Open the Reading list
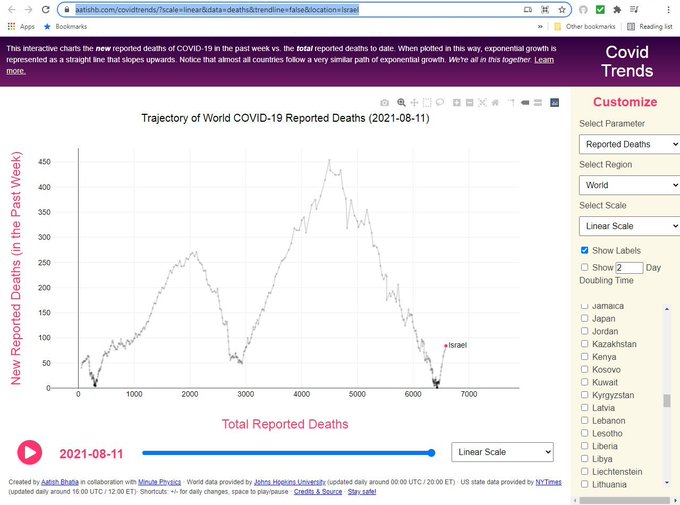 tap(650, 26)
